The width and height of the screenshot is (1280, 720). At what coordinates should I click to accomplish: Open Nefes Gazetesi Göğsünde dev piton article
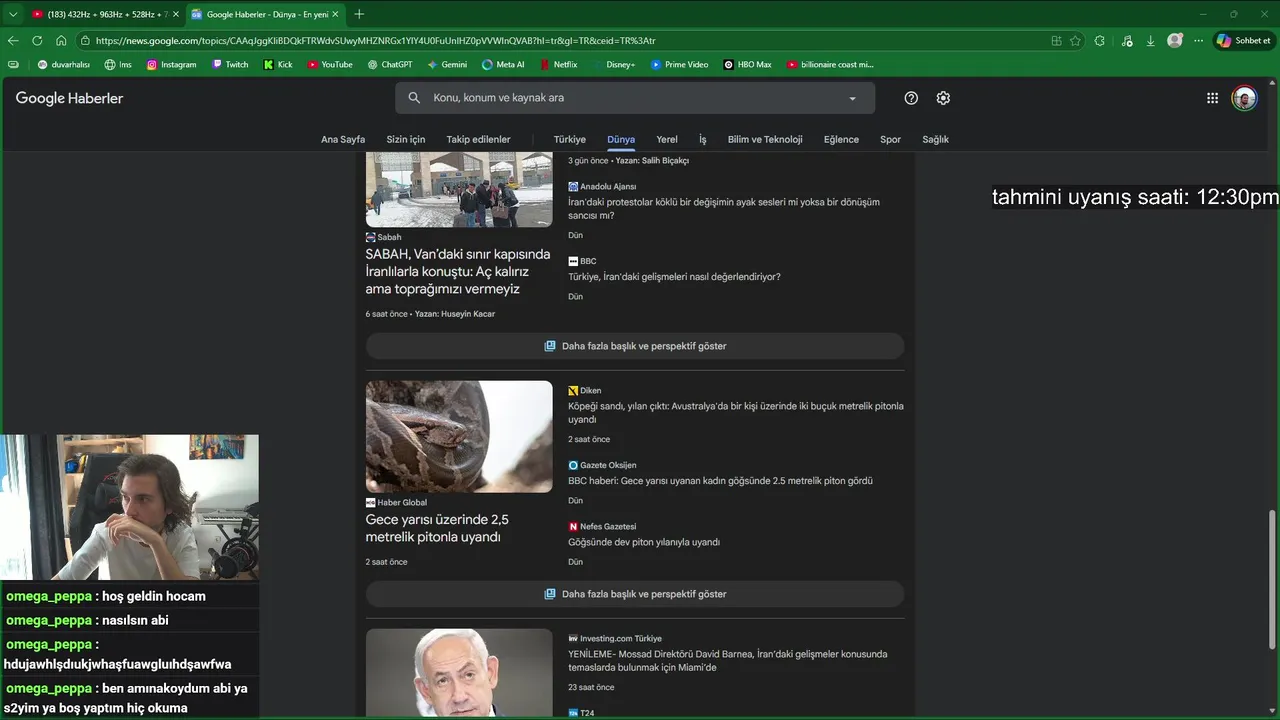[x=644, y=542]
